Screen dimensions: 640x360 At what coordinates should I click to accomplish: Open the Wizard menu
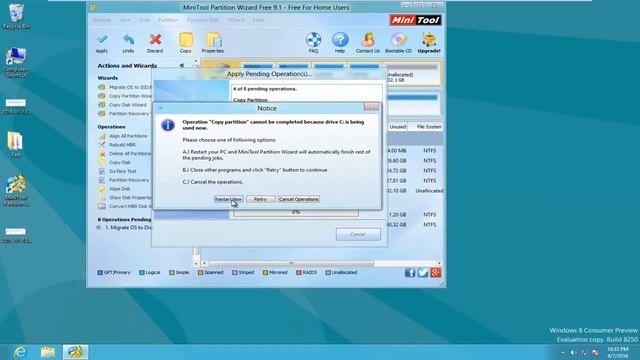click(x=236, y=20)
